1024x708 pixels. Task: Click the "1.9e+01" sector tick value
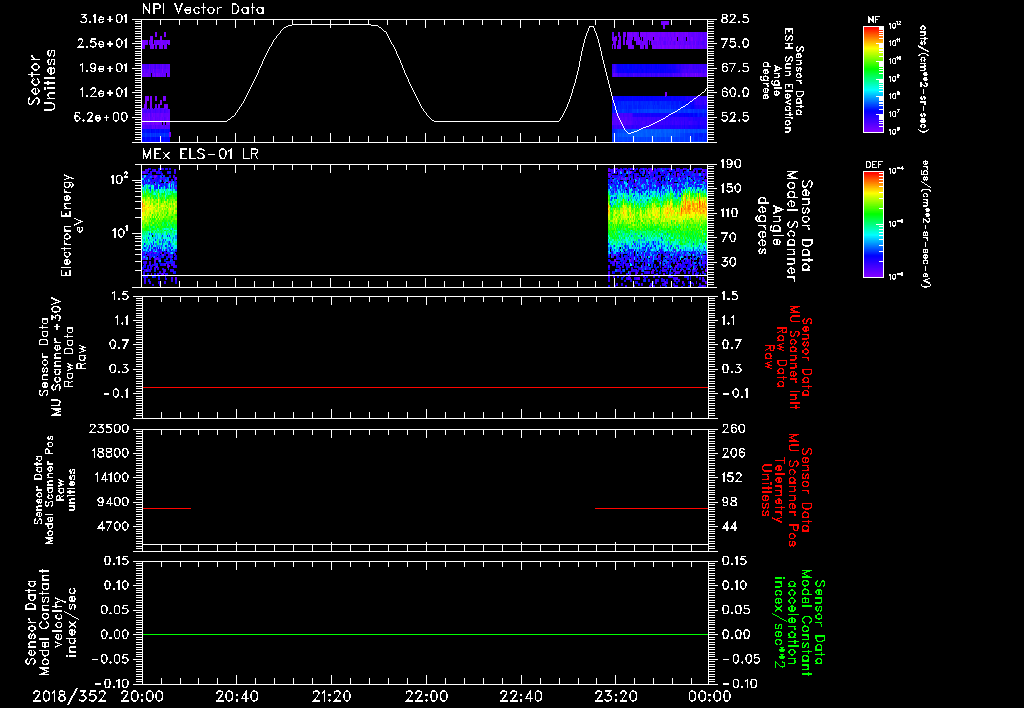[x=104, y=68]
